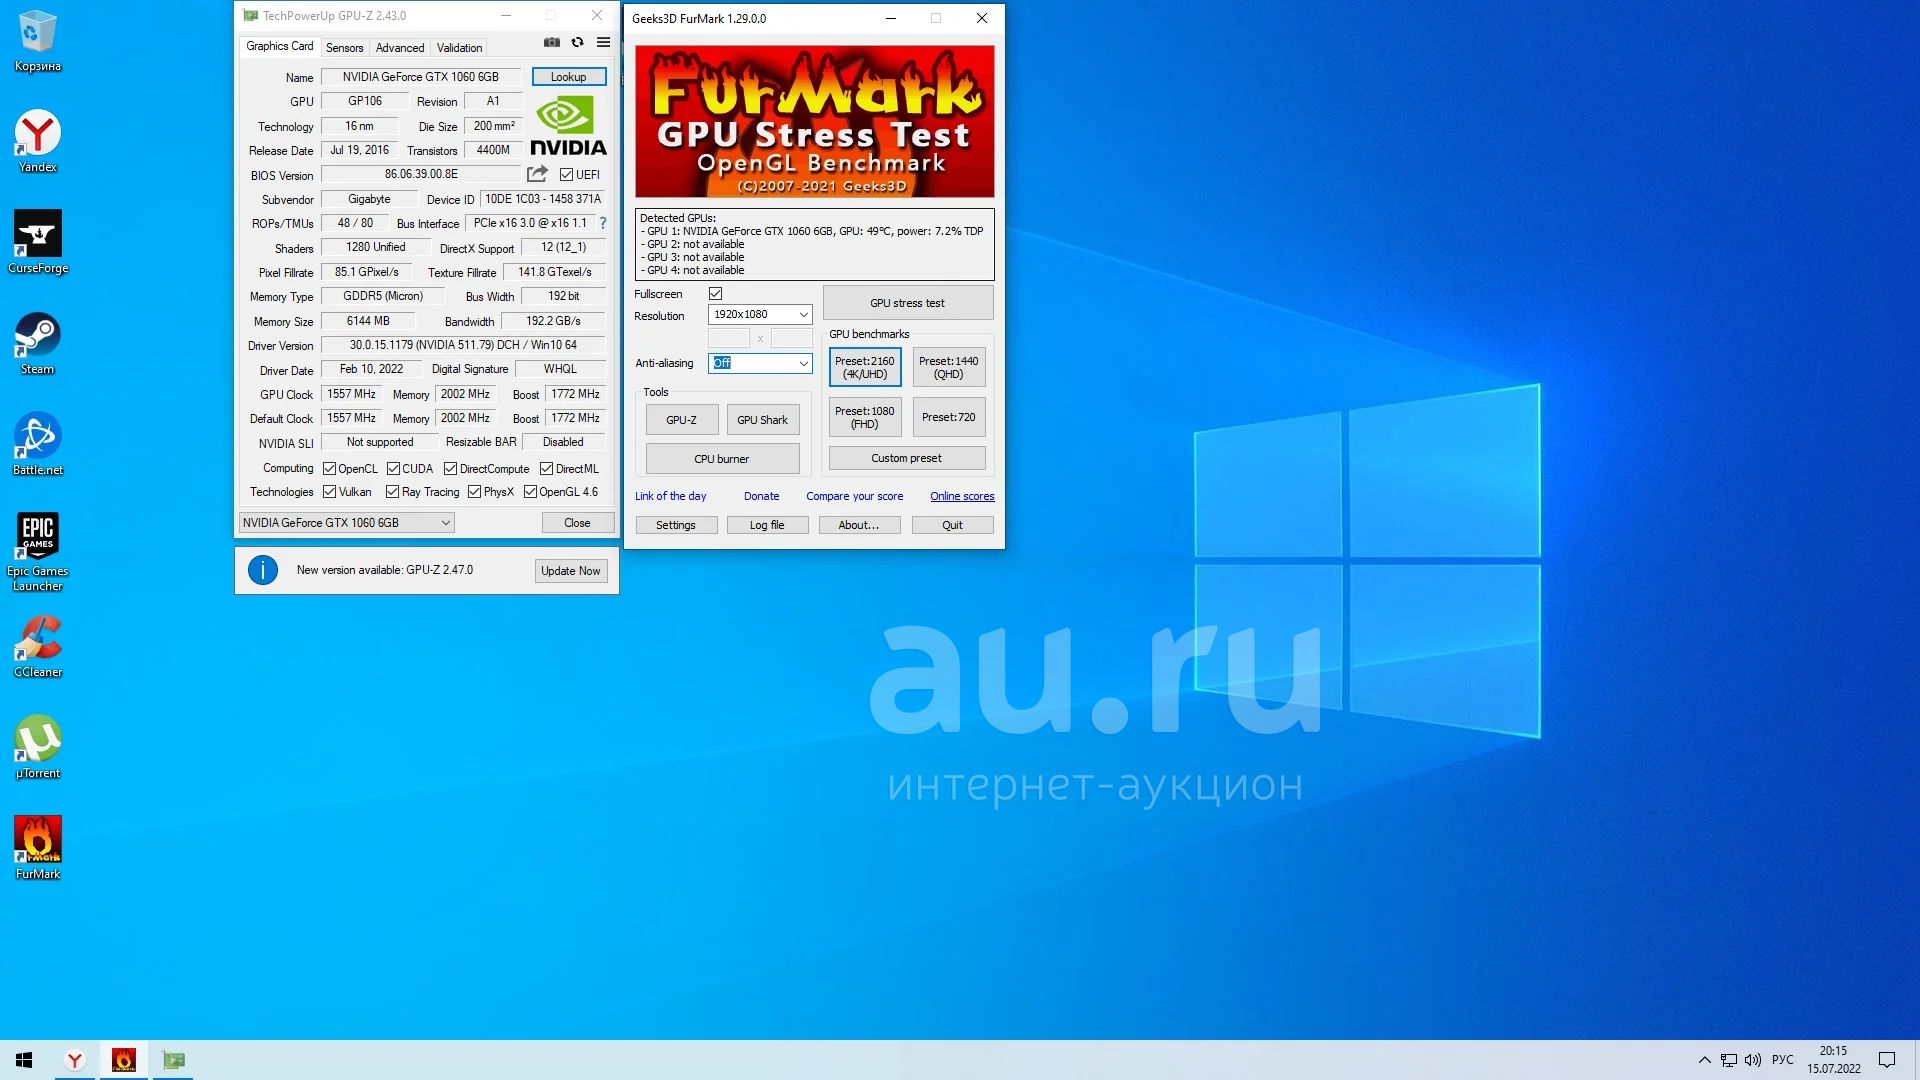The height and width of the screenshot is (1080, 1920).
Task: Open FurMark Settings
Action: tap(676, 525)
